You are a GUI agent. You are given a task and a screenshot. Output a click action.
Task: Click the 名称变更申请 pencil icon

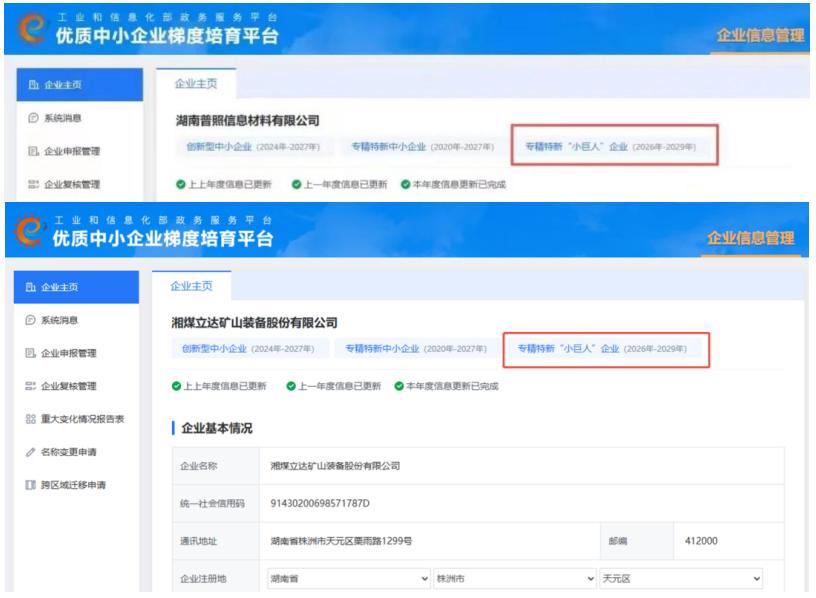31,452
